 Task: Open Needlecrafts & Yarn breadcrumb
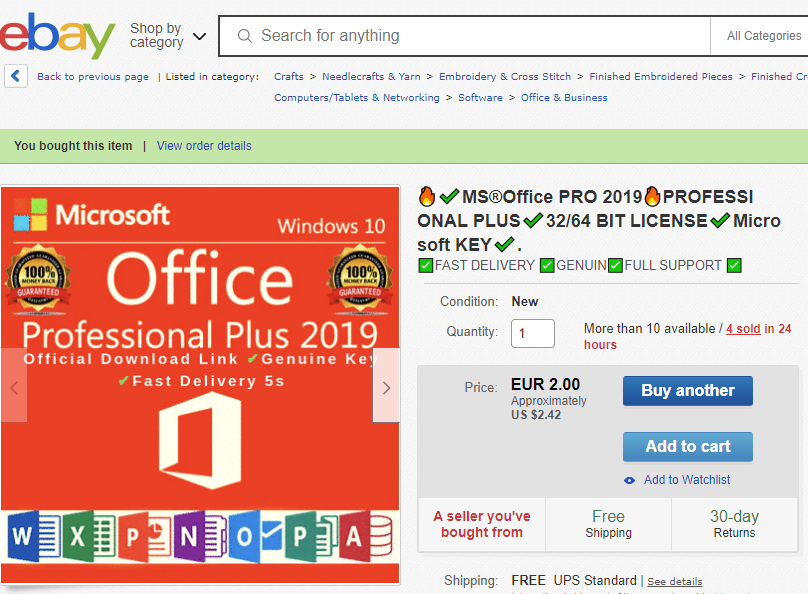point(371,77)
